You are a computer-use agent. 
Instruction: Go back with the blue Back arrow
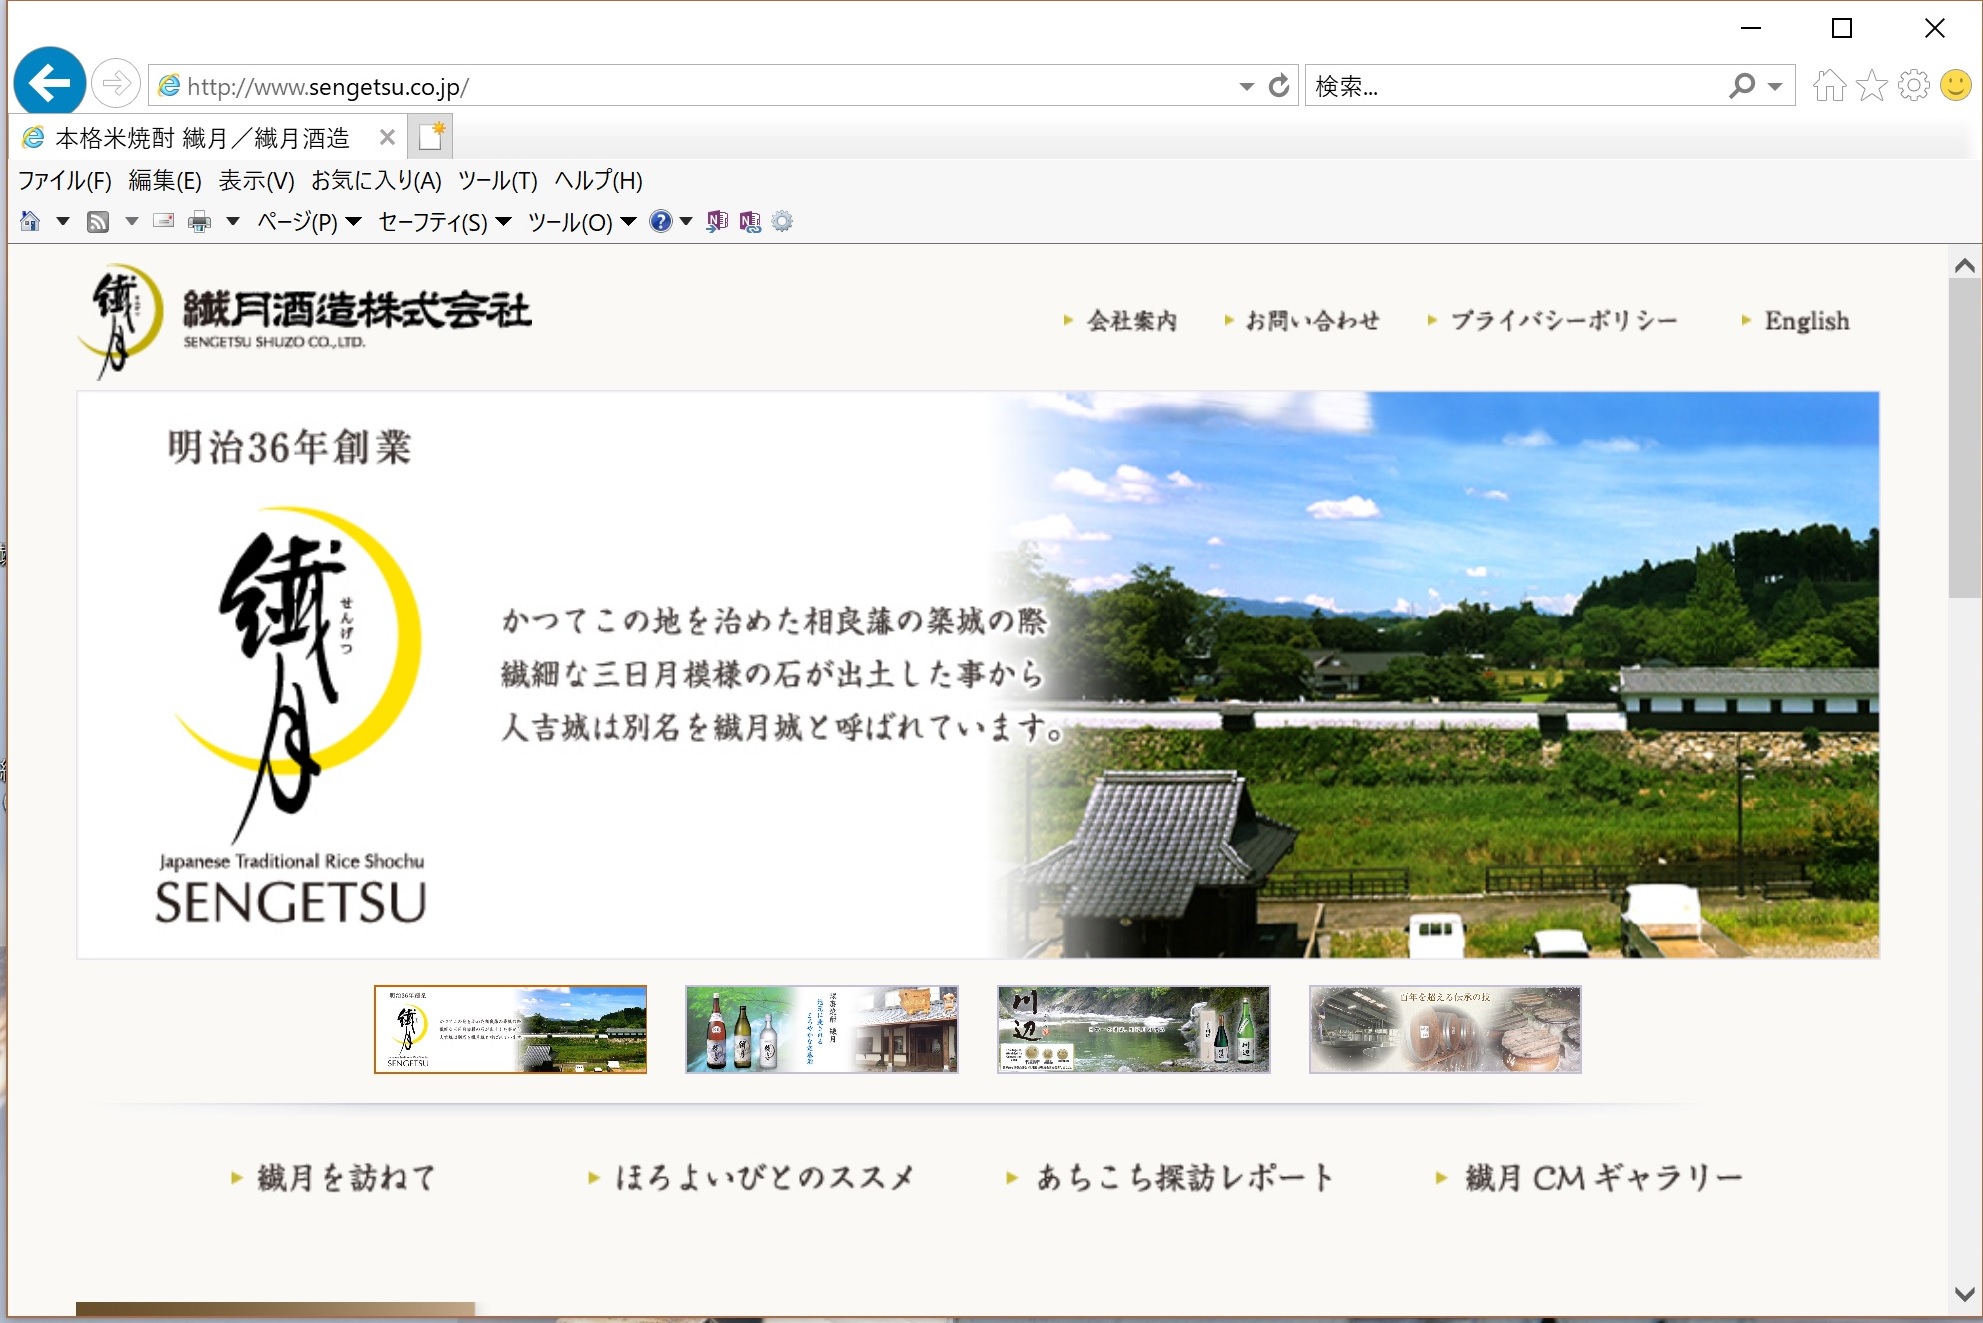pos(49,82)
